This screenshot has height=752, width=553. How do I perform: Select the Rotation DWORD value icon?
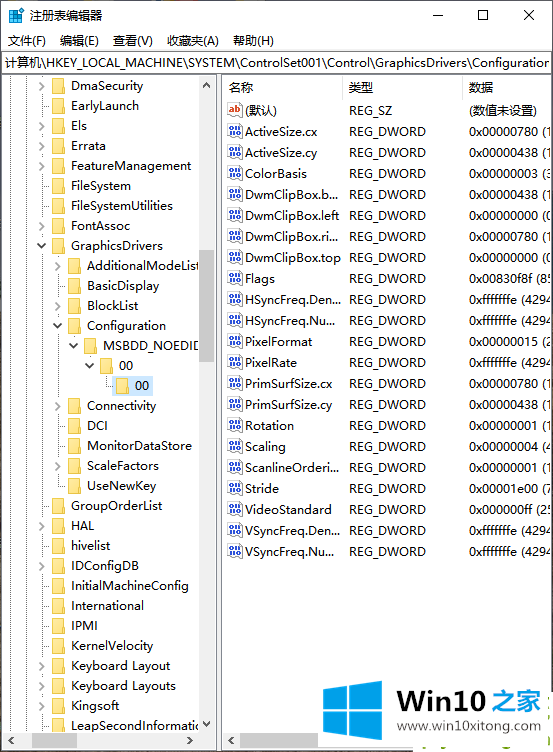pyautogui.click(x=235, y=425)
